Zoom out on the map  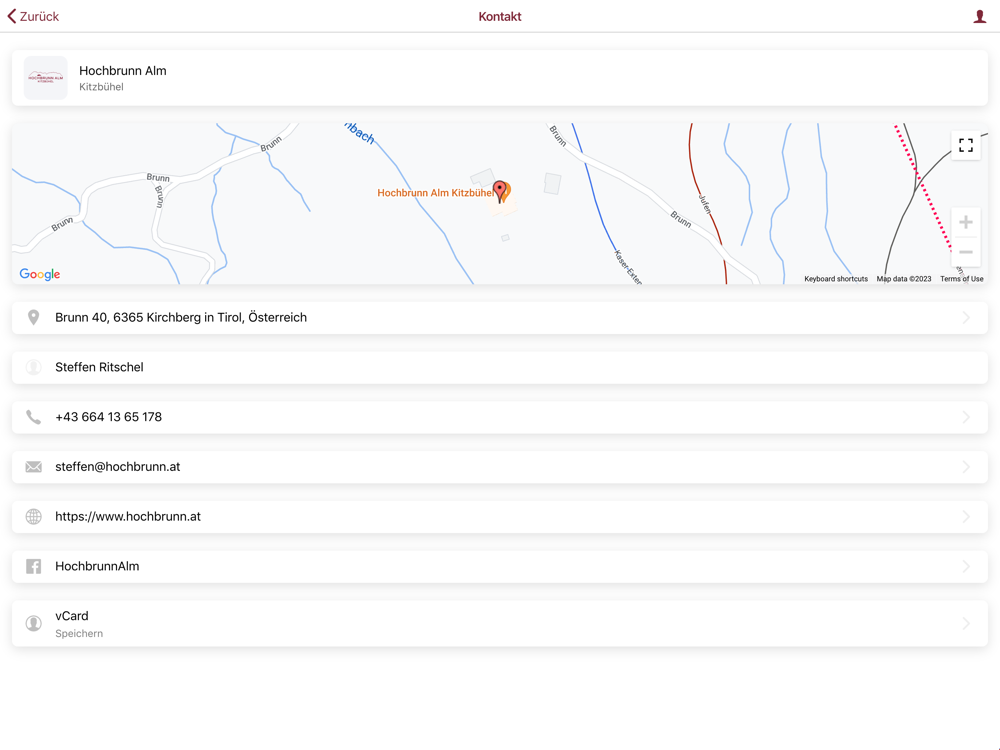tap(966, 252)
